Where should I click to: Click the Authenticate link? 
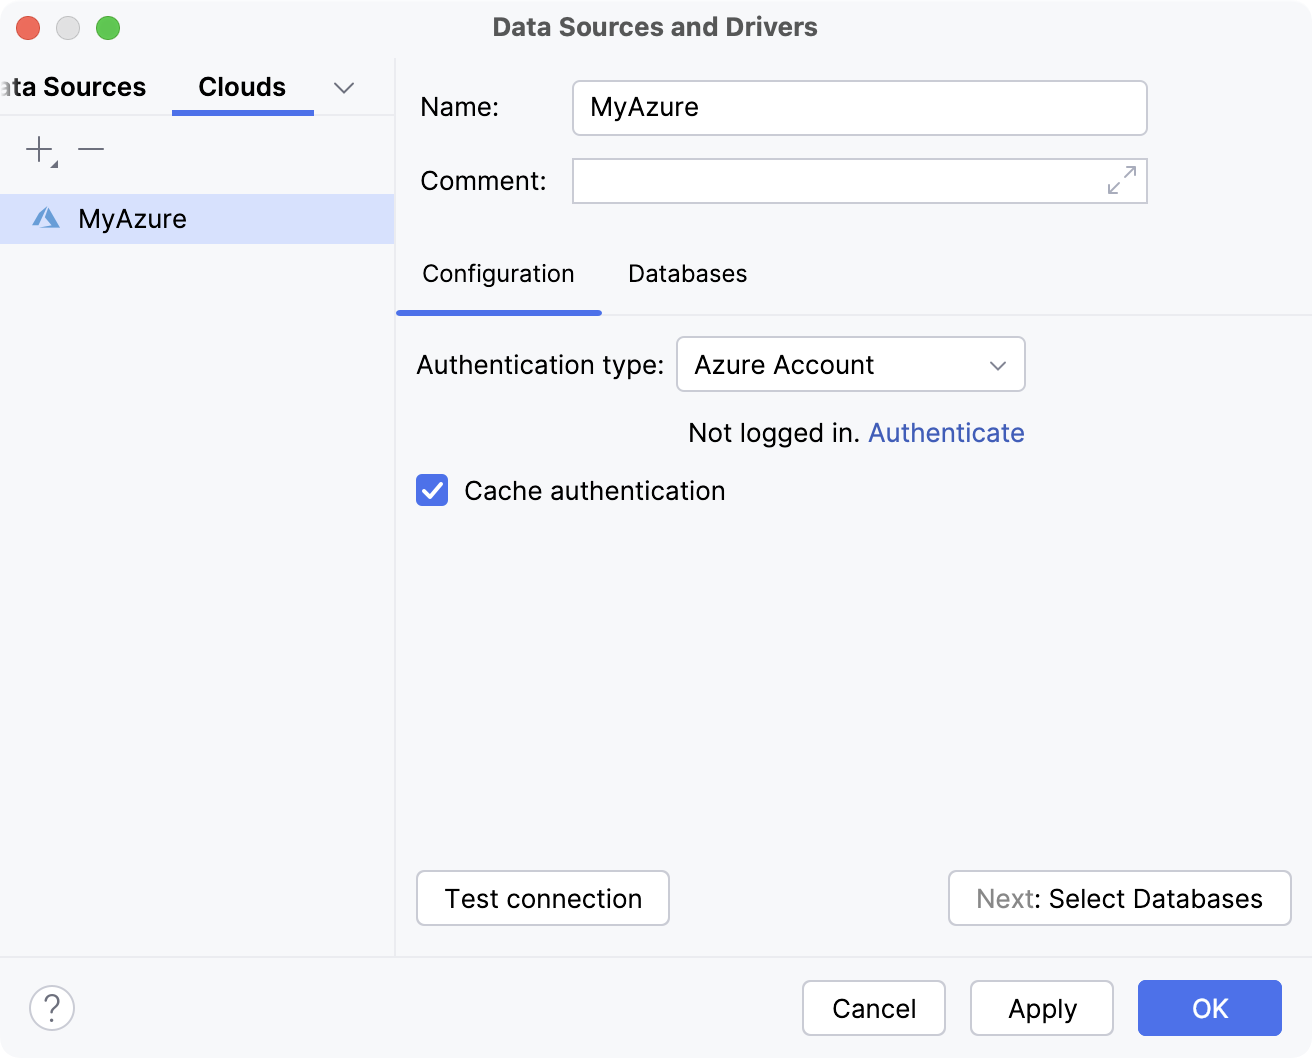point(945,432)
